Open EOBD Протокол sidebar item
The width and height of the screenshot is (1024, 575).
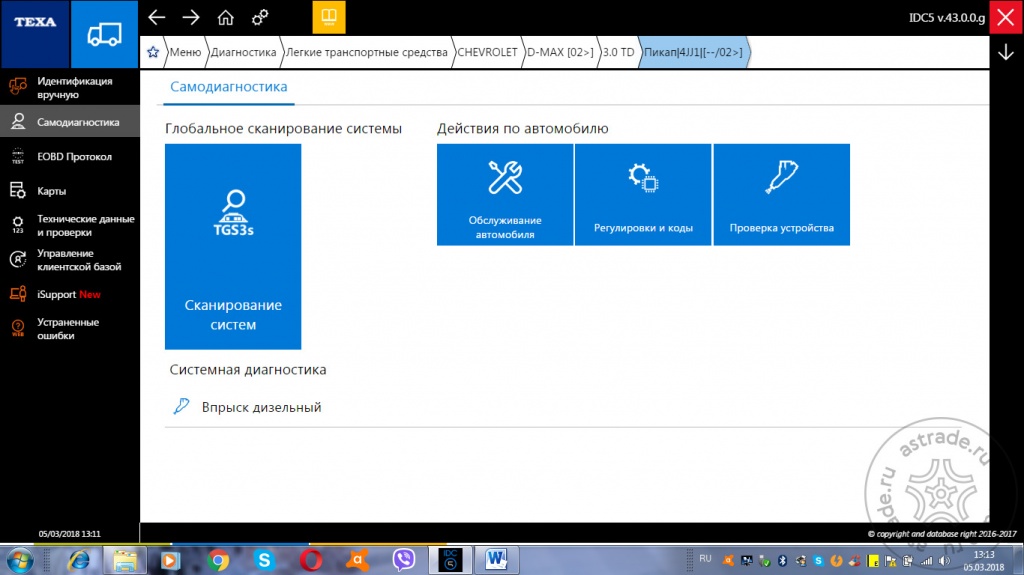(x=70, y=157)
